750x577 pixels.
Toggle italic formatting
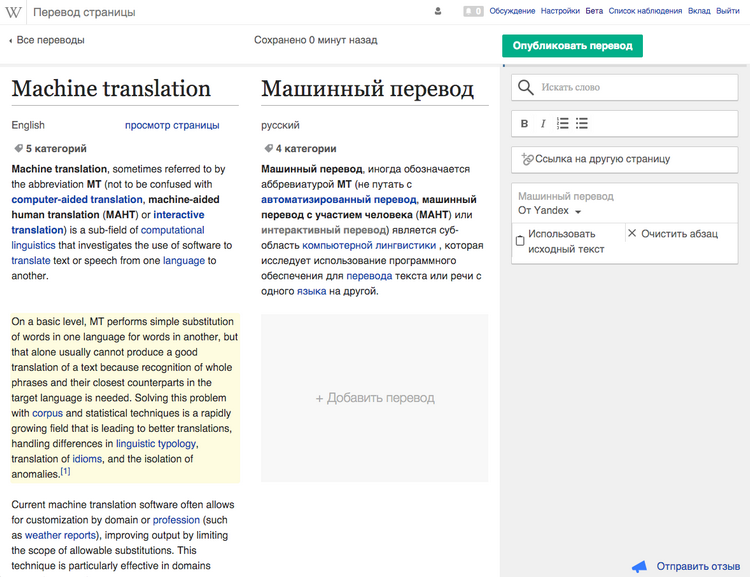point(543,124)
